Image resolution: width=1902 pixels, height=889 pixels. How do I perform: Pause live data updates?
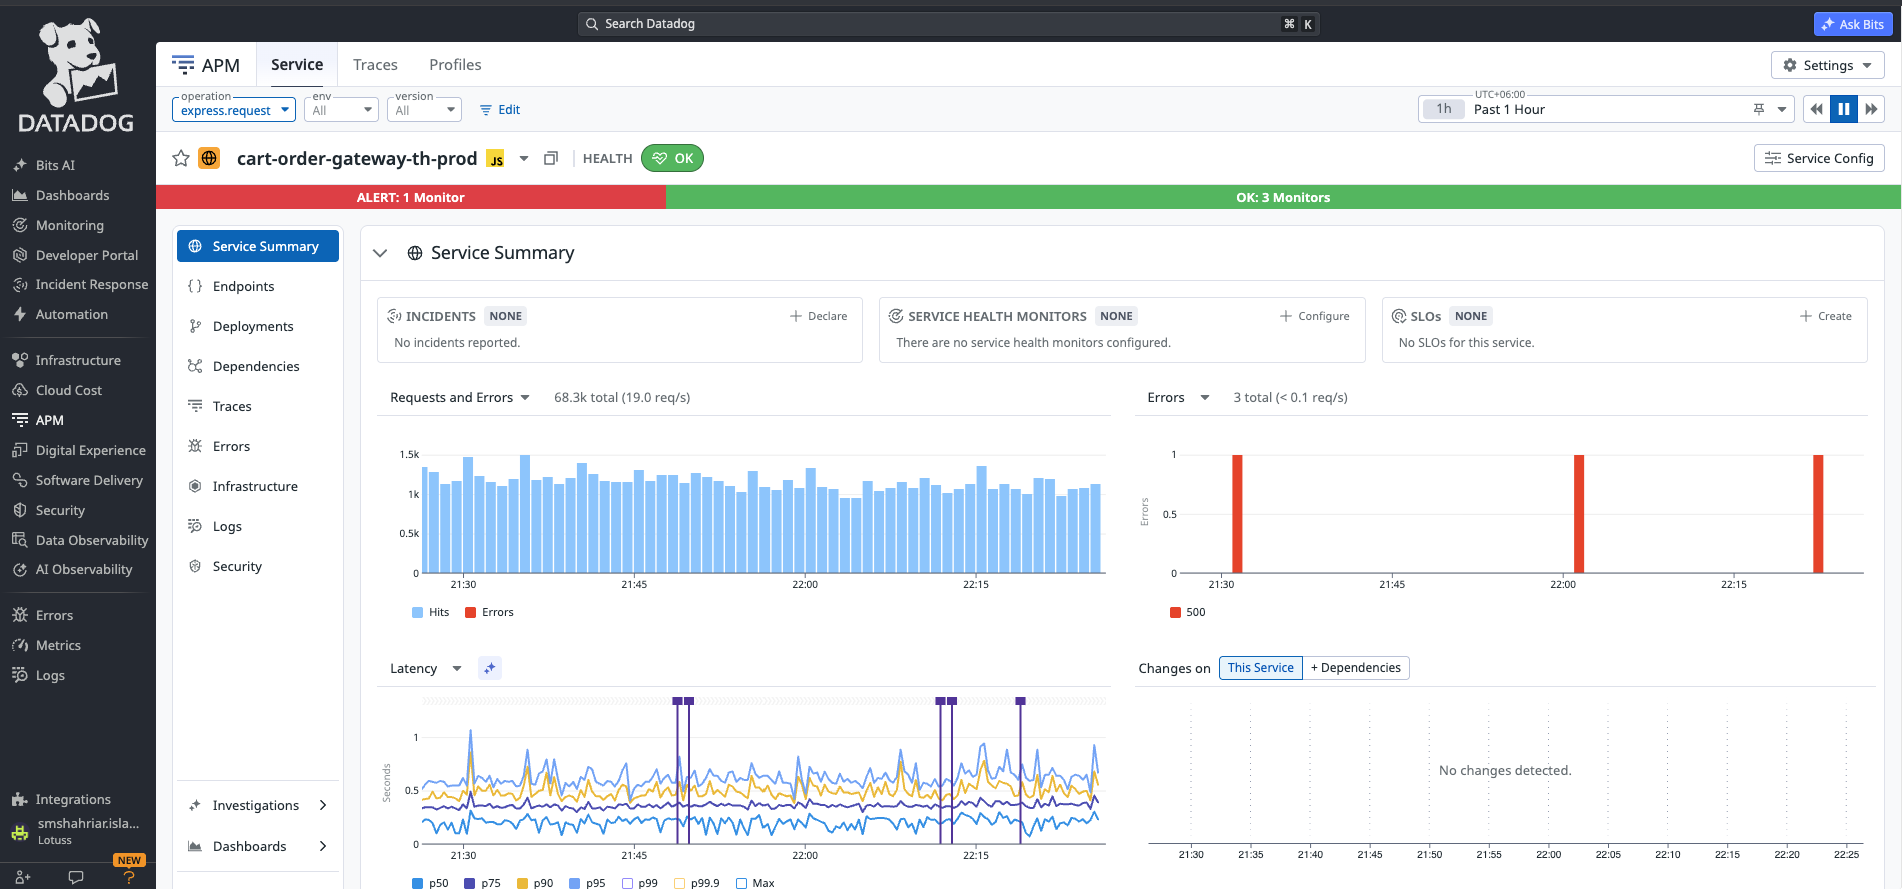(x=1843, y=109)
